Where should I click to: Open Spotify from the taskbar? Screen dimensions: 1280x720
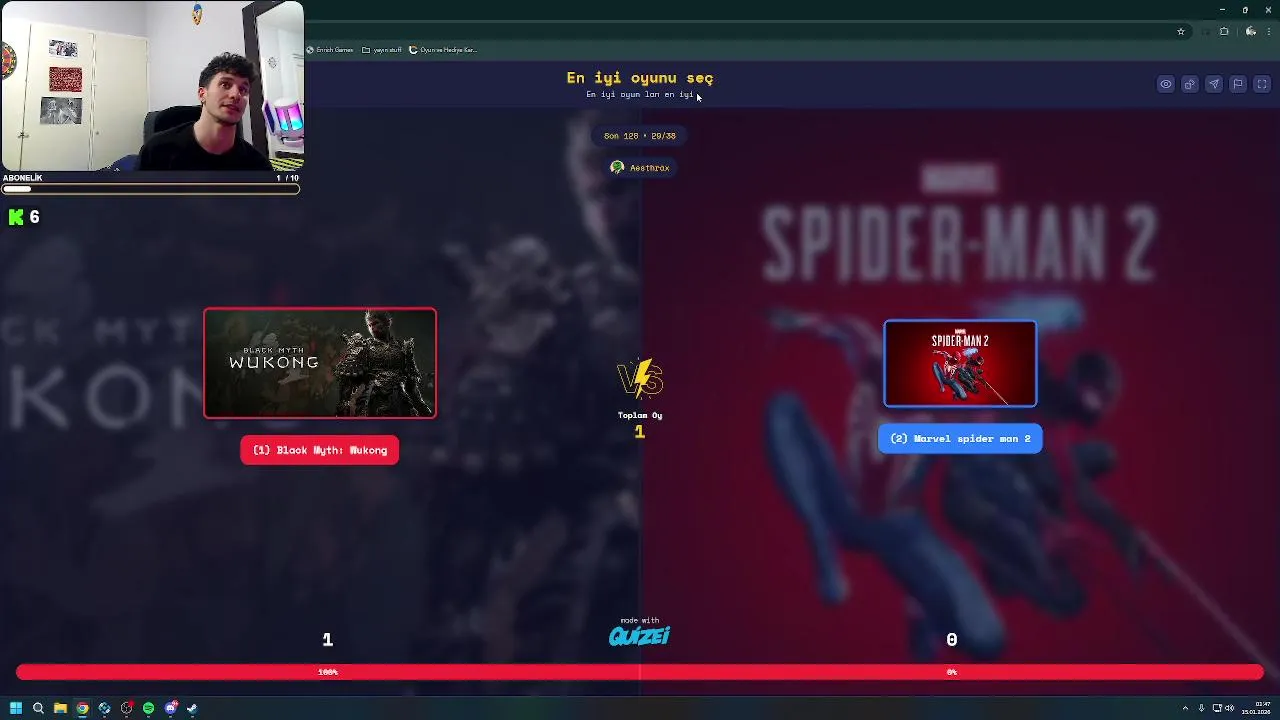pos(148,708)
